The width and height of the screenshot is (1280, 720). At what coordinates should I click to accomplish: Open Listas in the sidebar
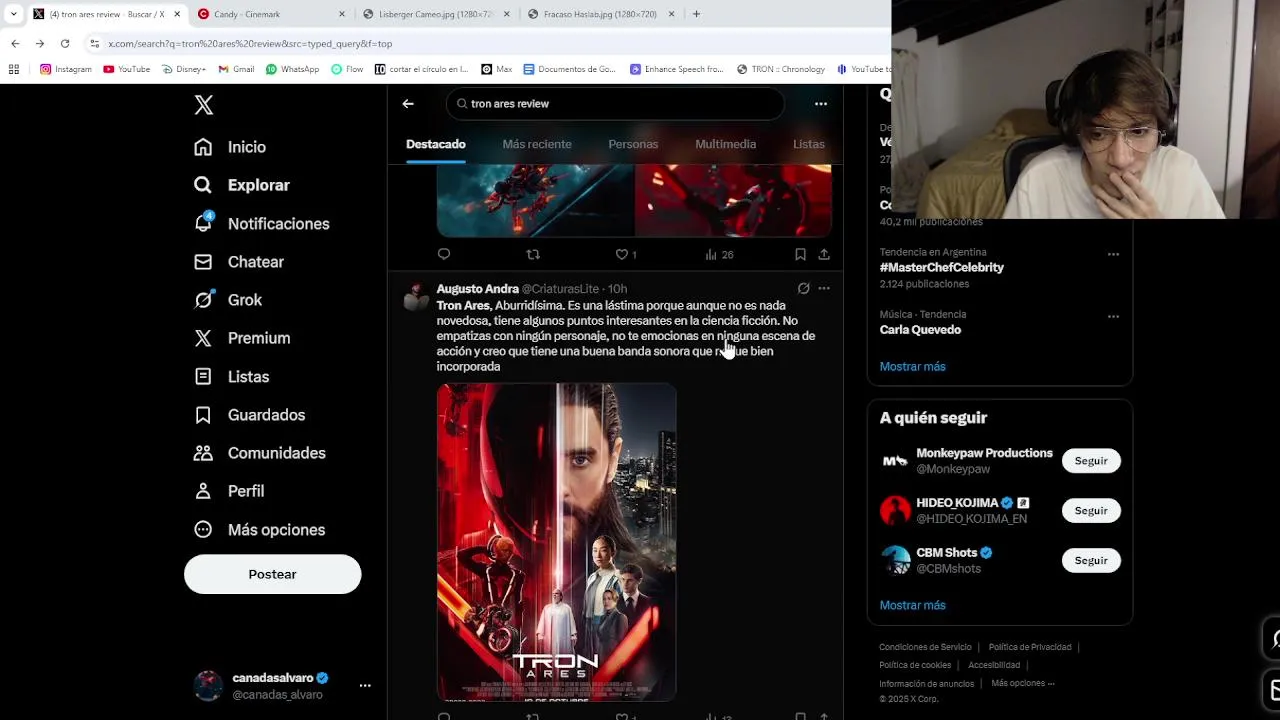click(x=231, y=377)
